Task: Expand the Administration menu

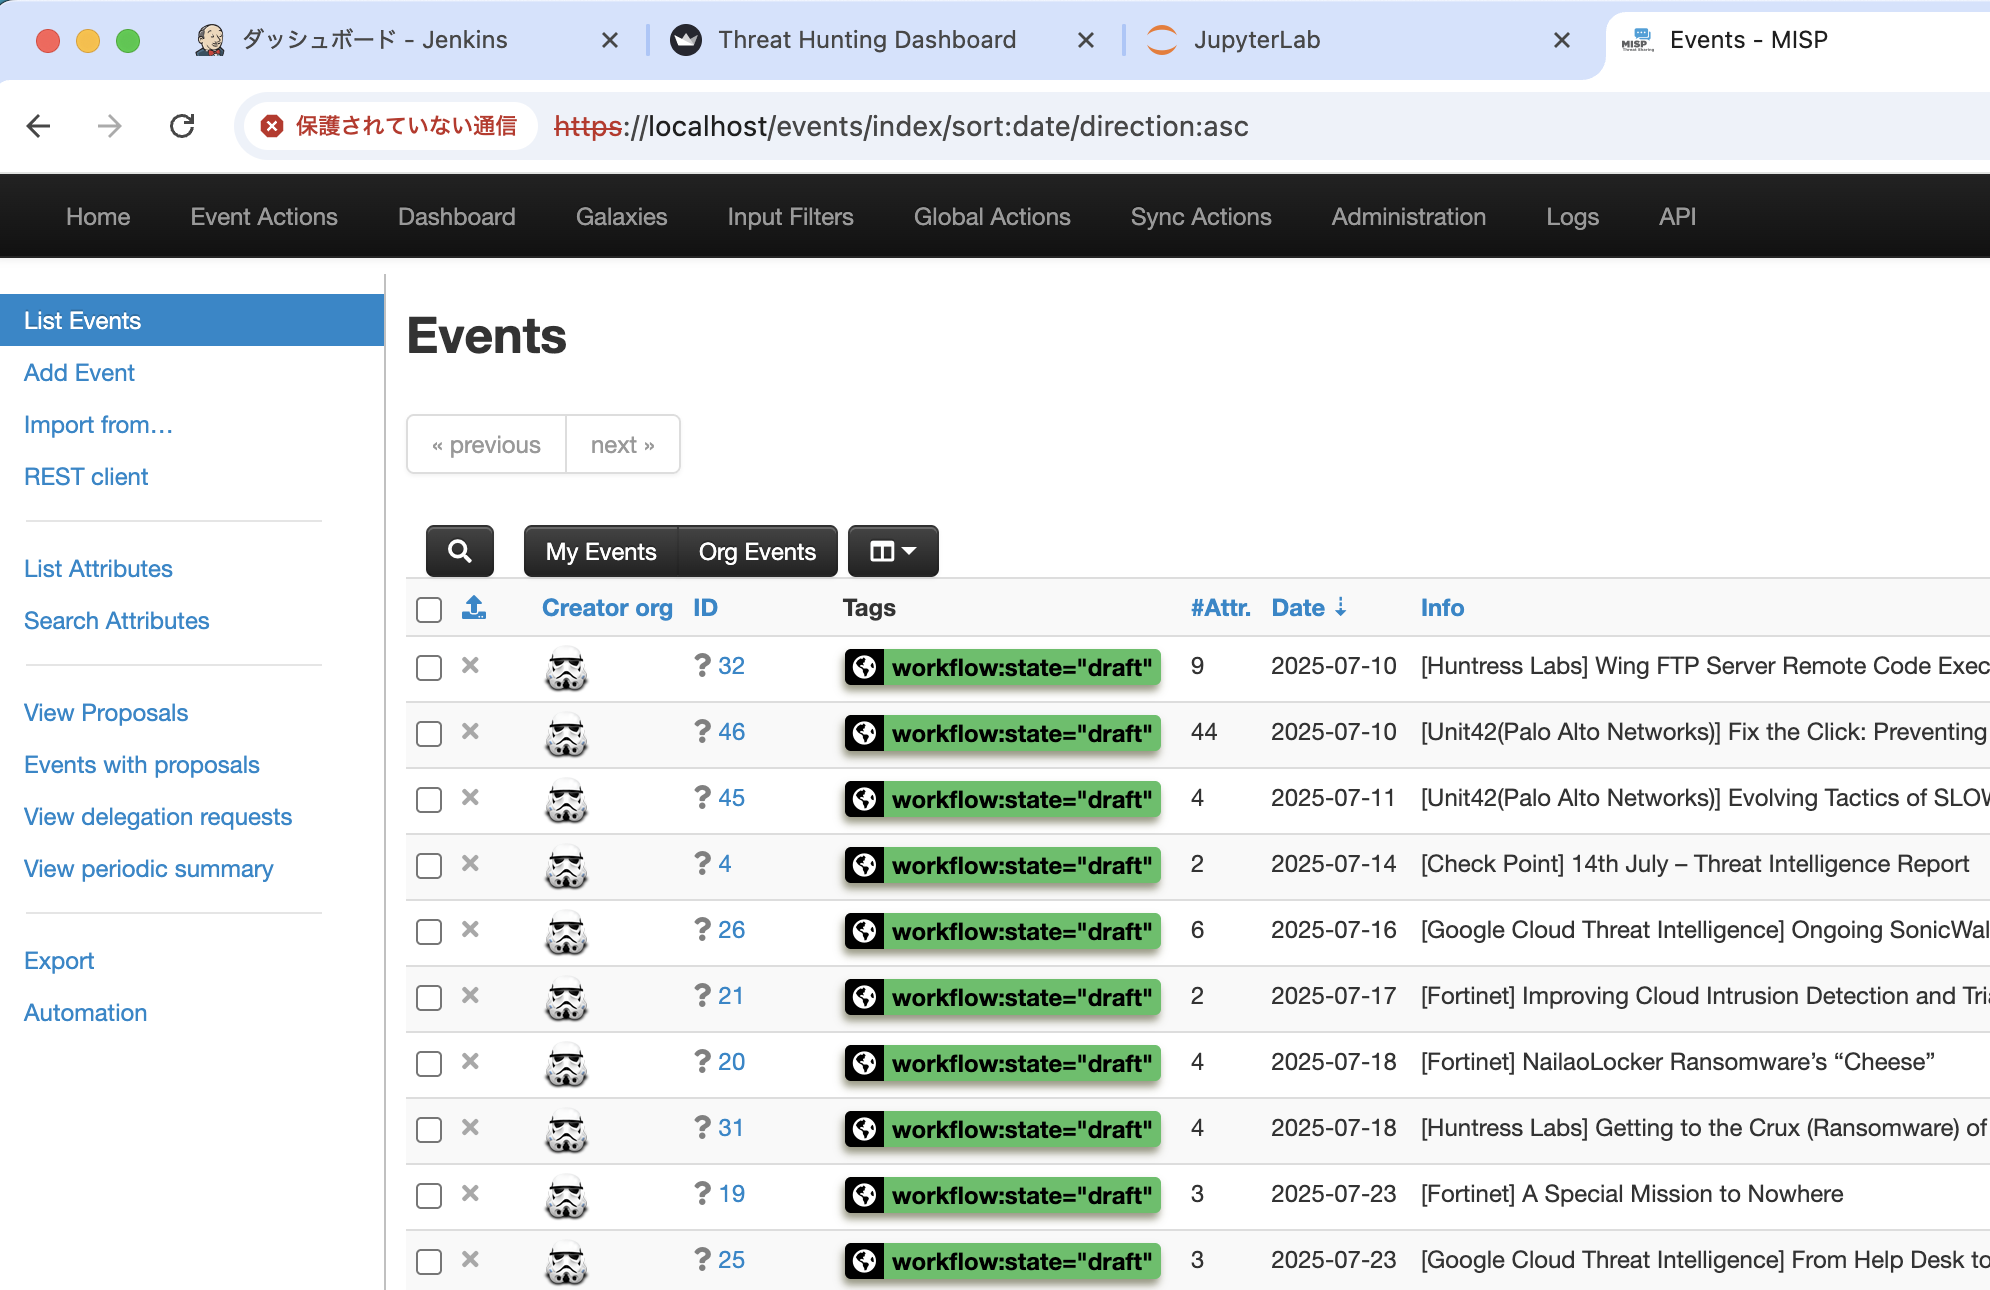Action: (x=1408, y=217)
